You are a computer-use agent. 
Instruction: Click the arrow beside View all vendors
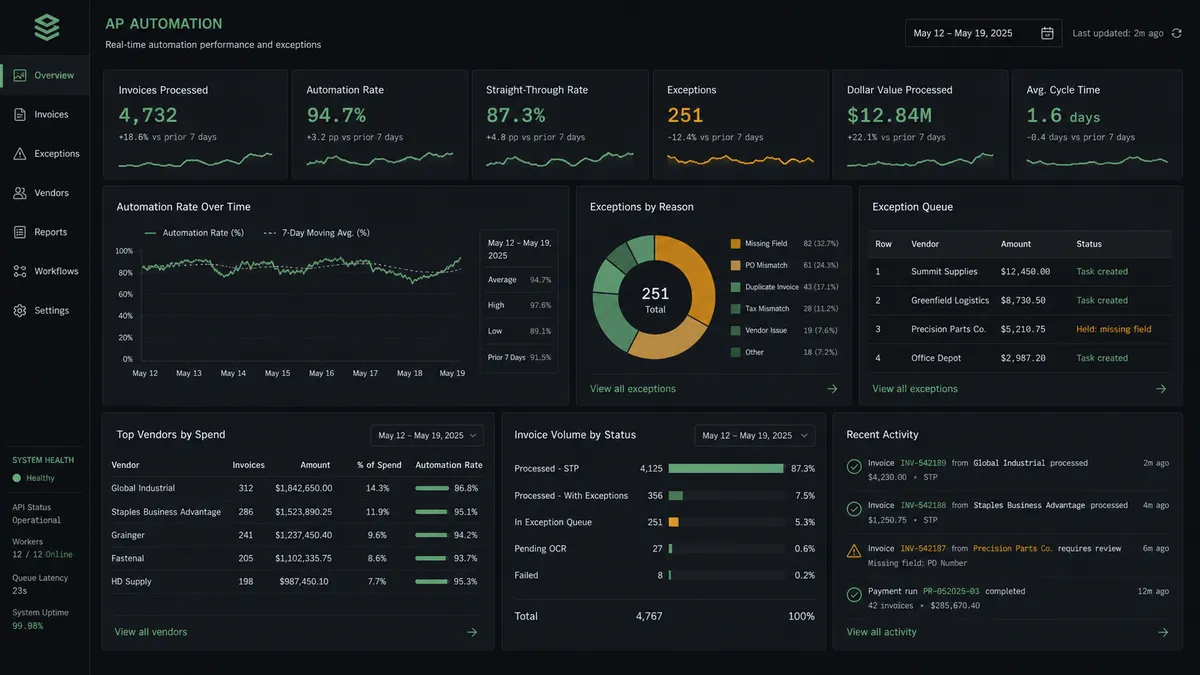(x=472, y=632)
